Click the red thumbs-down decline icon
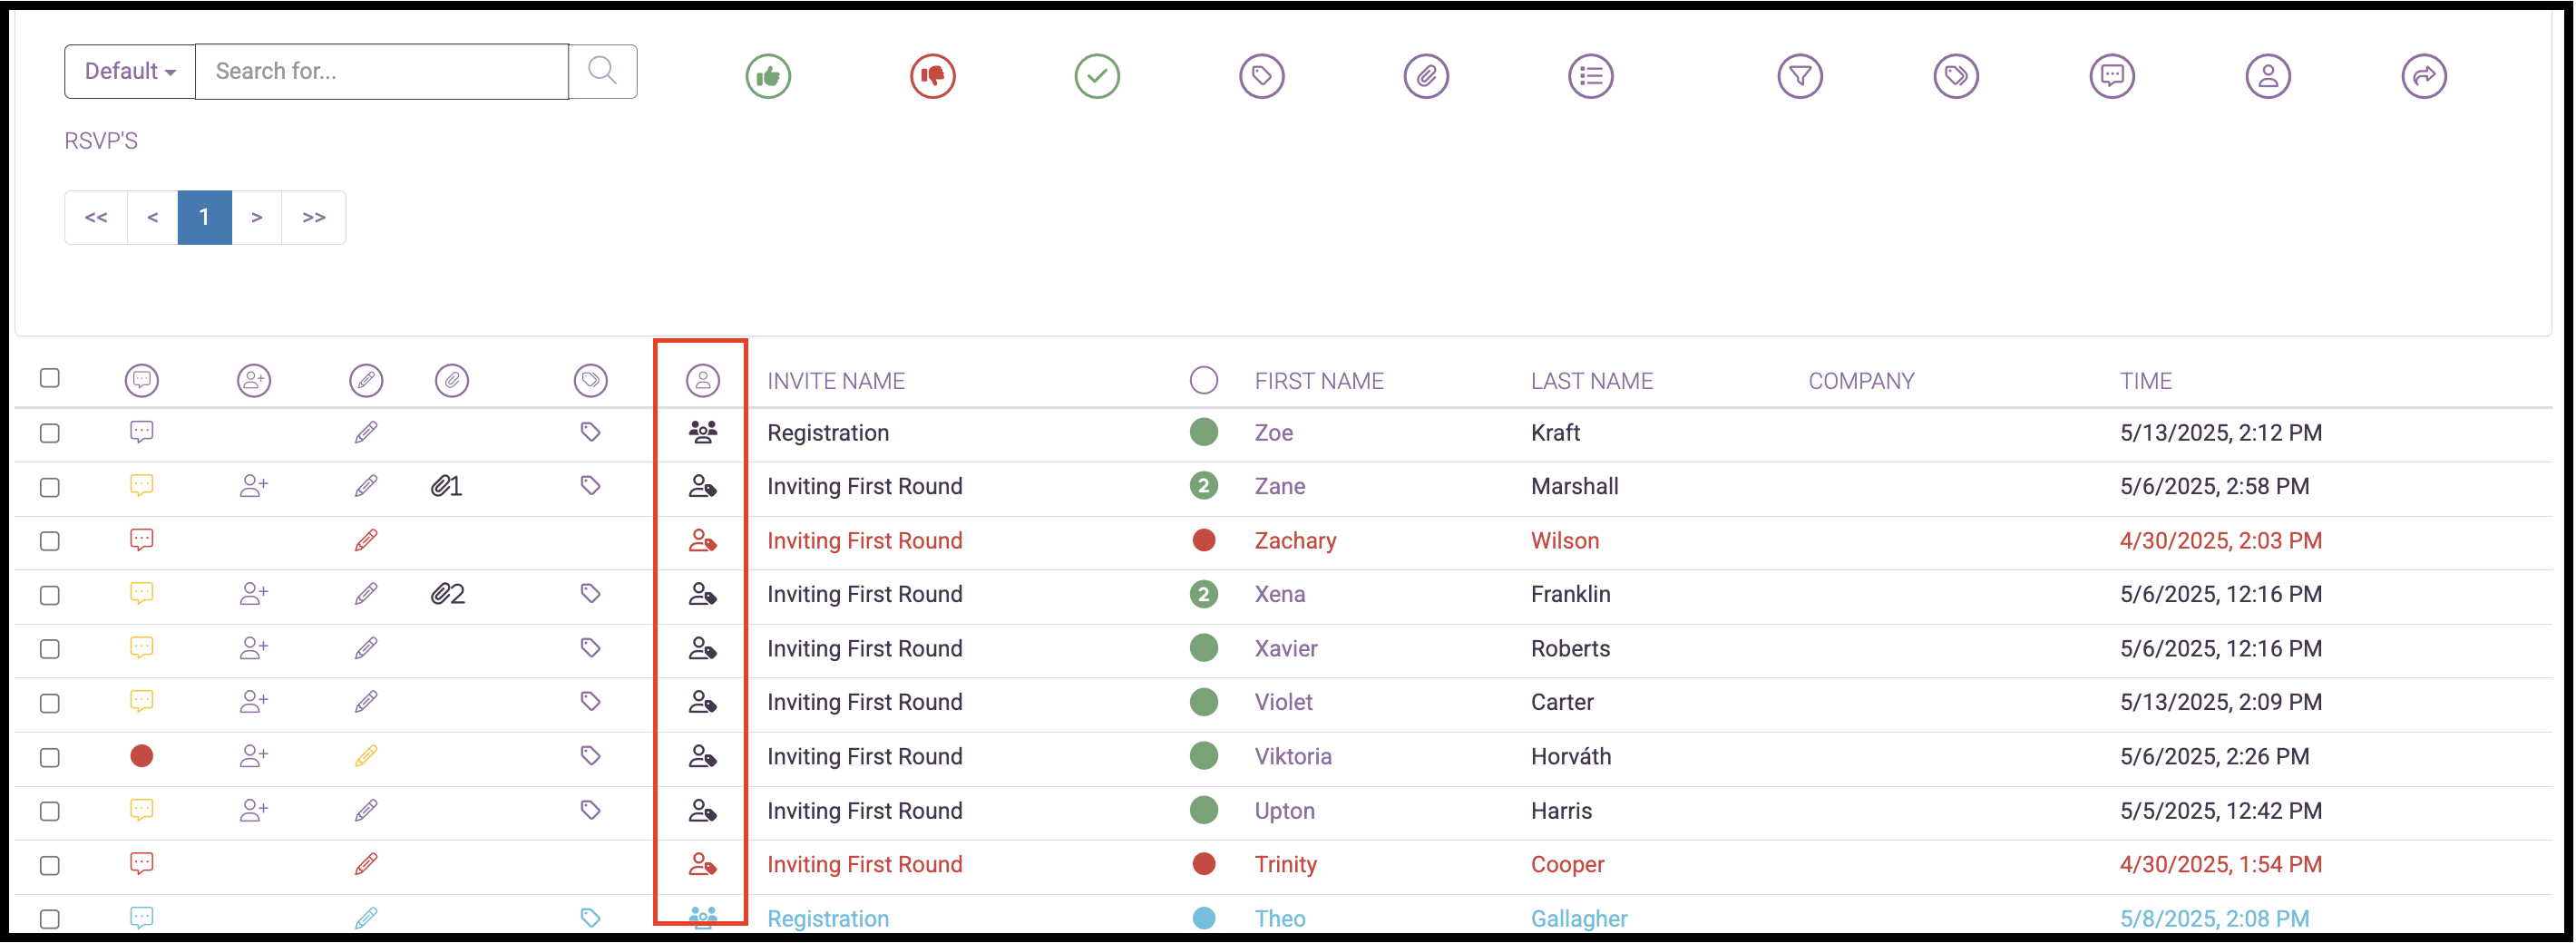Viewport: 2576px width, 943px height. pyautogui.click(x=932, y=76)
